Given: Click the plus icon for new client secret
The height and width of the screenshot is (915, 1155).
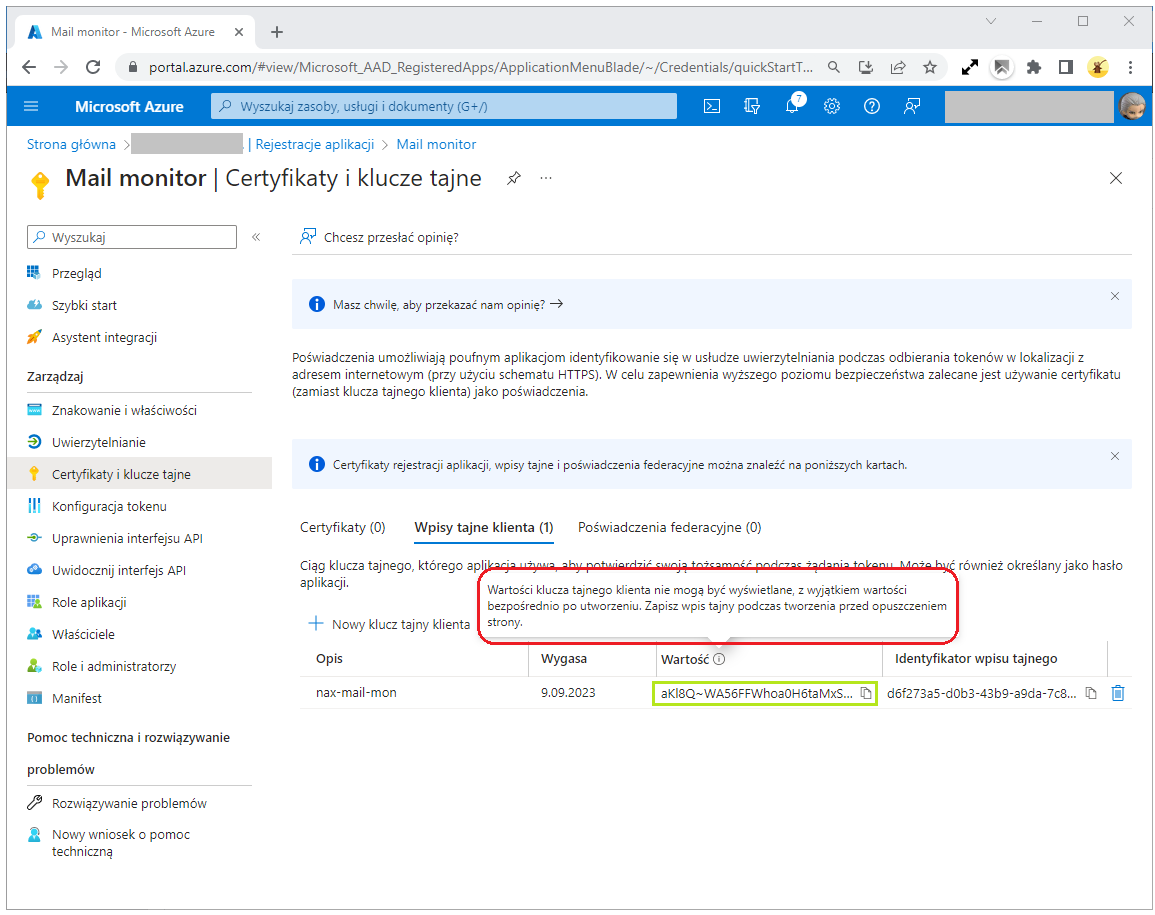Looking at the screenshot, I should pos(315,623).
